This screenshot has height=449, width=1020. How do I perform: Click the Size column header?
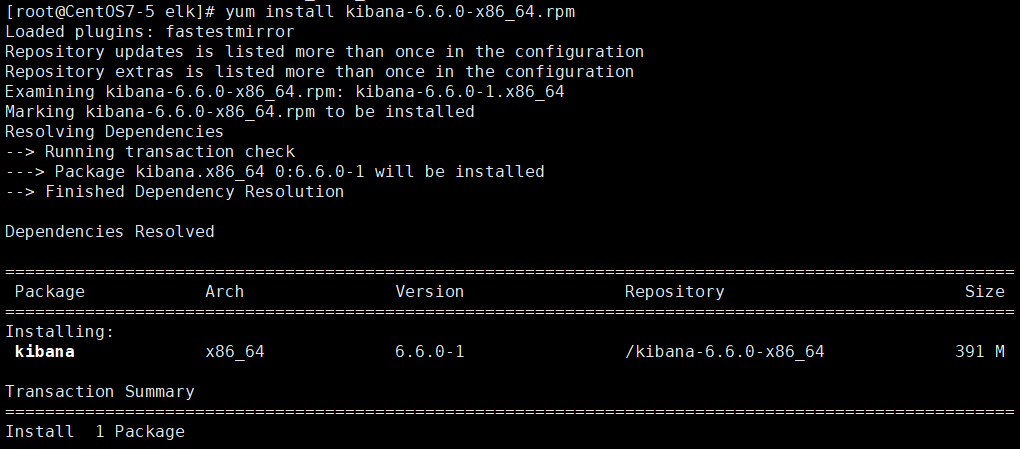coord(985,292)
